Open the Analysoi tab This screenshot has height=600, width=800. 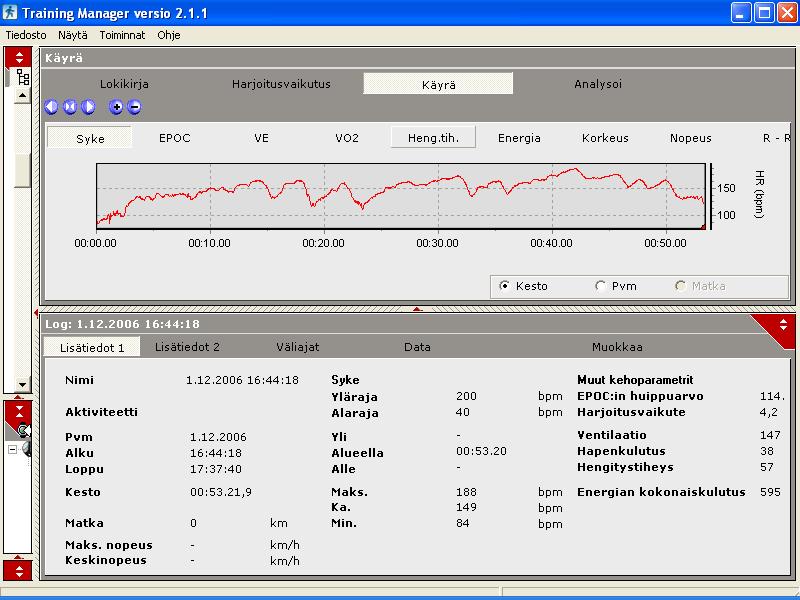pos(598,84)
